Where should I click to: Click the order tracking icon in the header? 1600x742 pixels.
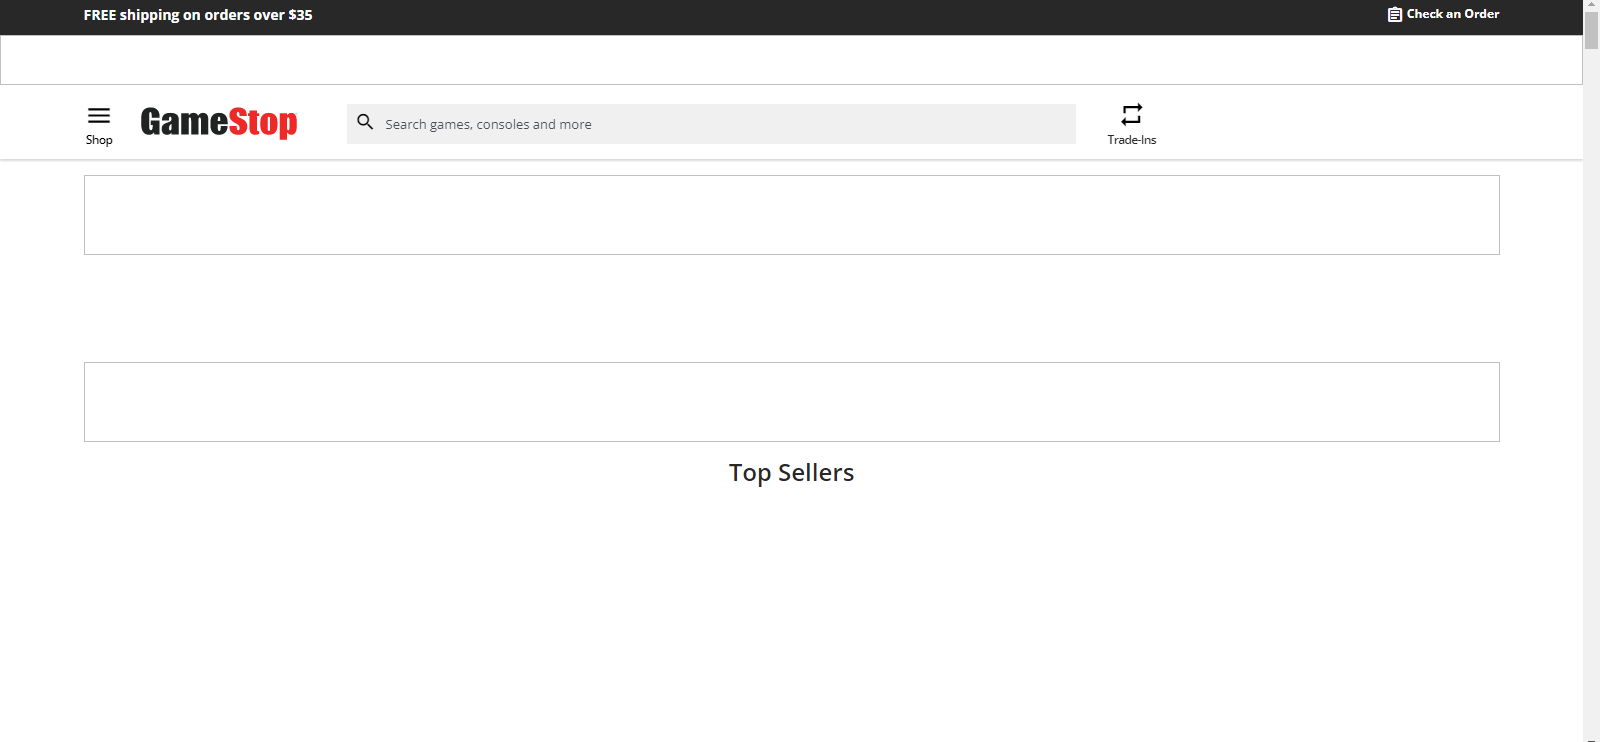pos(1395,14)
